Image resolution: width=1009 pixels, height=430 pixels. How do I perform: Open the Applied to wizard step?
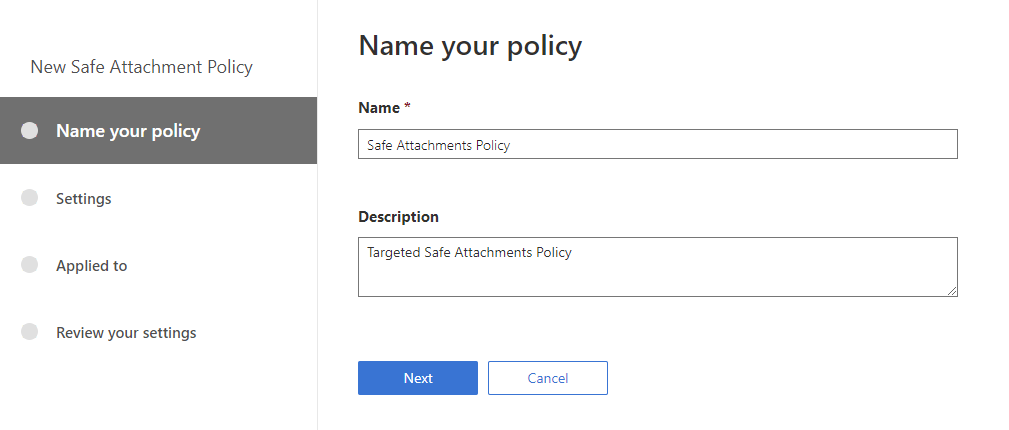coord(91,266)
